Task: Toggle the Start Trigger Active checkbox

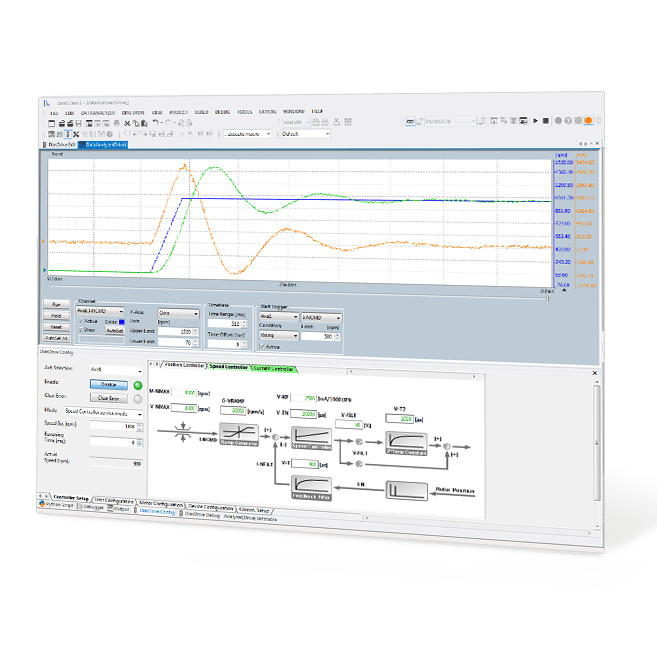Action: (x=261, y=347)
